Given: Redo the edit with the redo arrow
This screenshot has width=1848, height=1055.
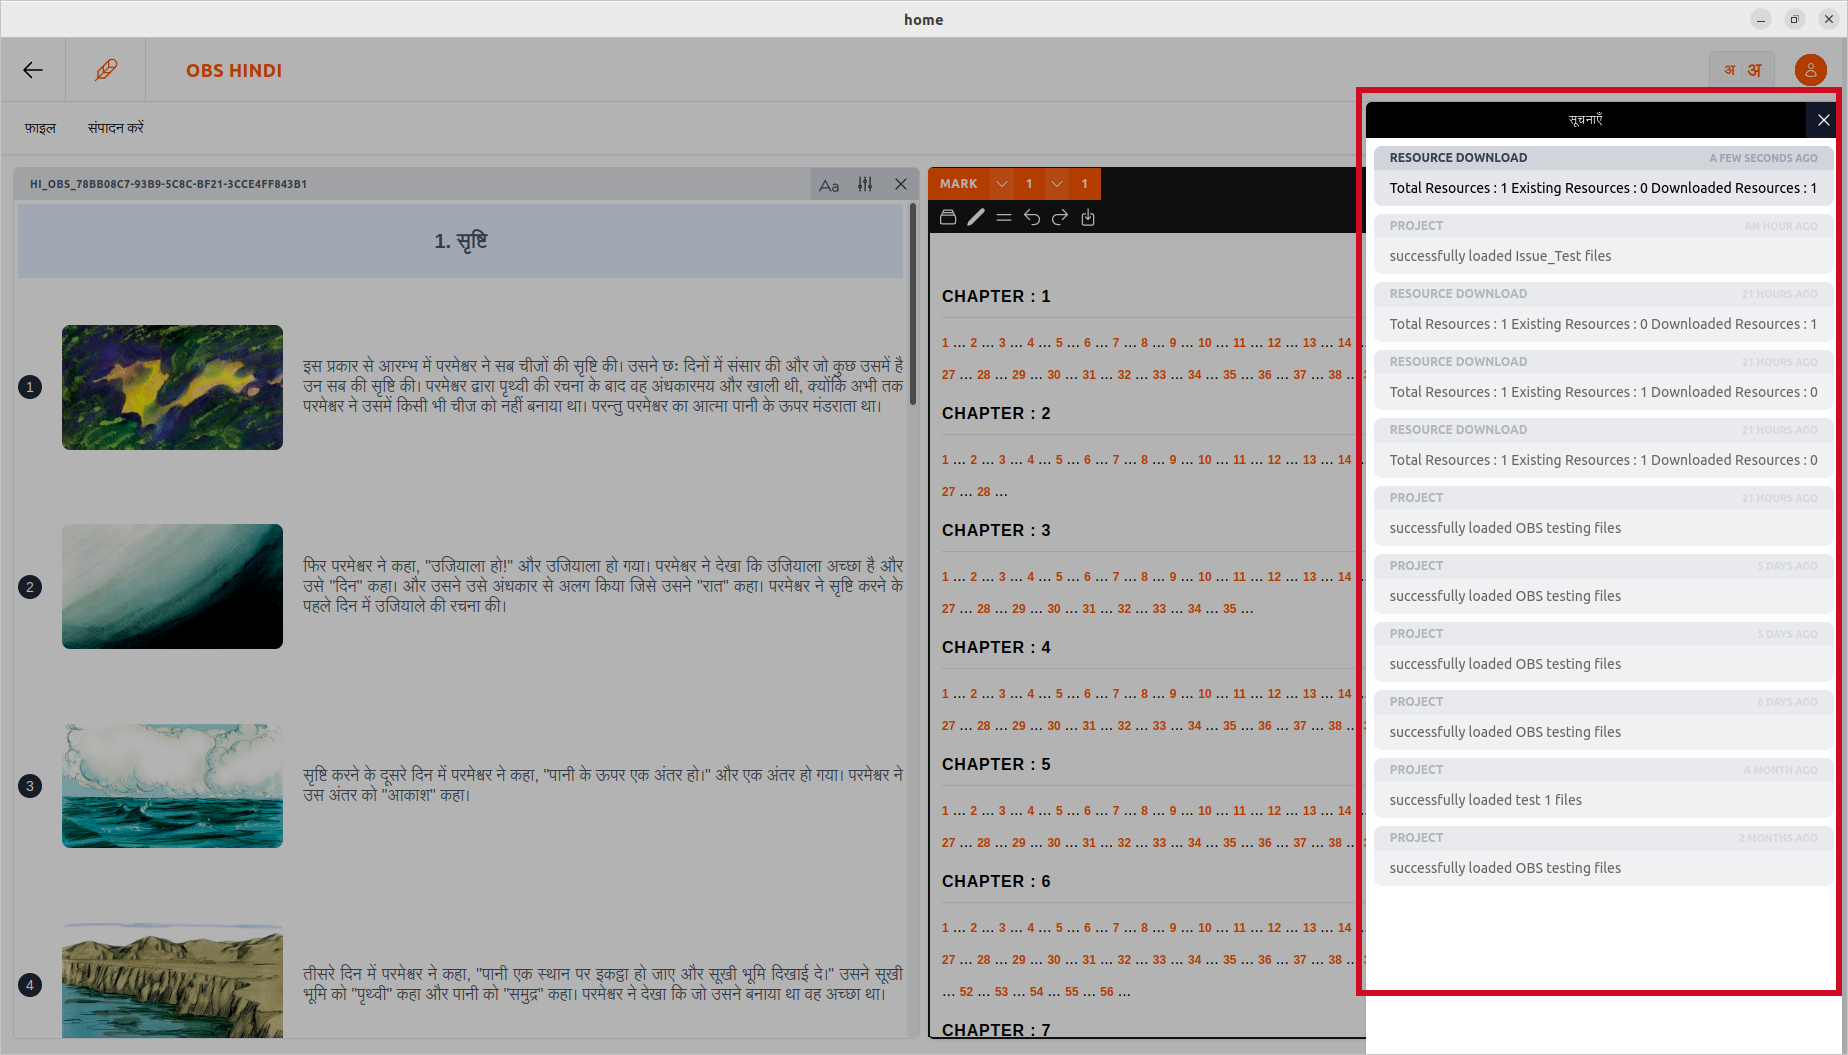Looking at the screenshot, I should (x=1060, y=217).
